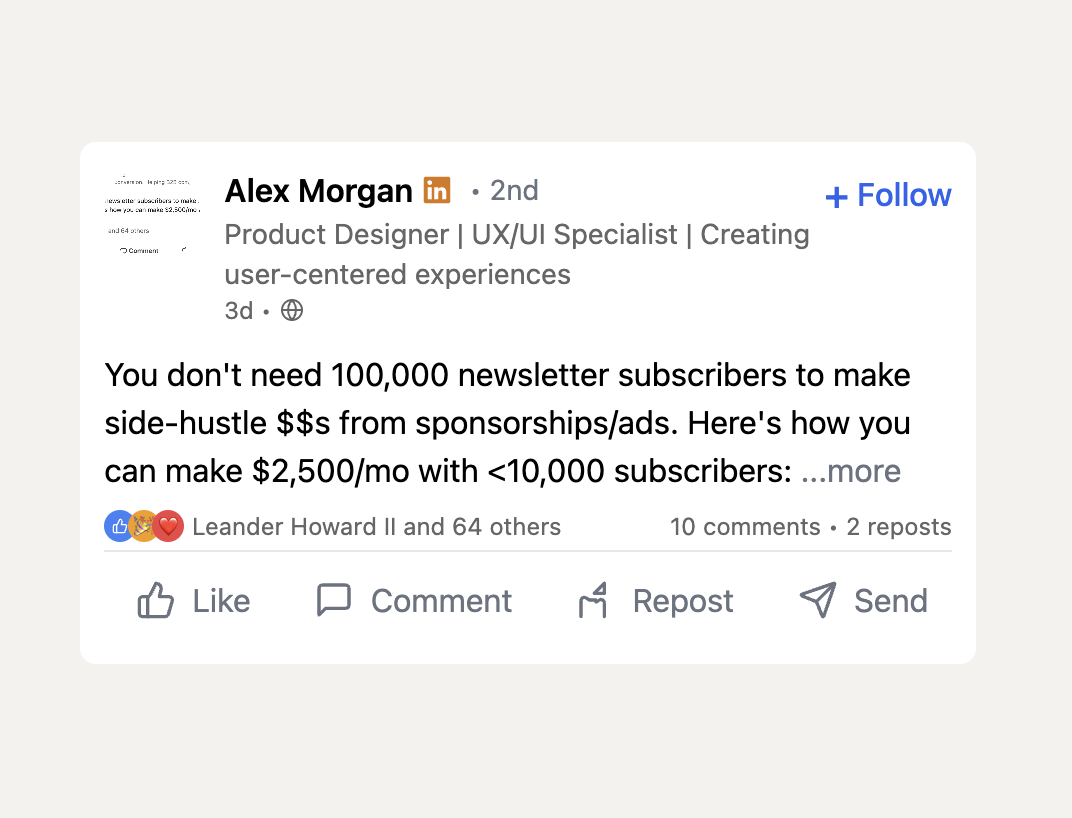Follow Alex Morgan
The height and width of the screenshot is (818, 1072).
[888, 194]
